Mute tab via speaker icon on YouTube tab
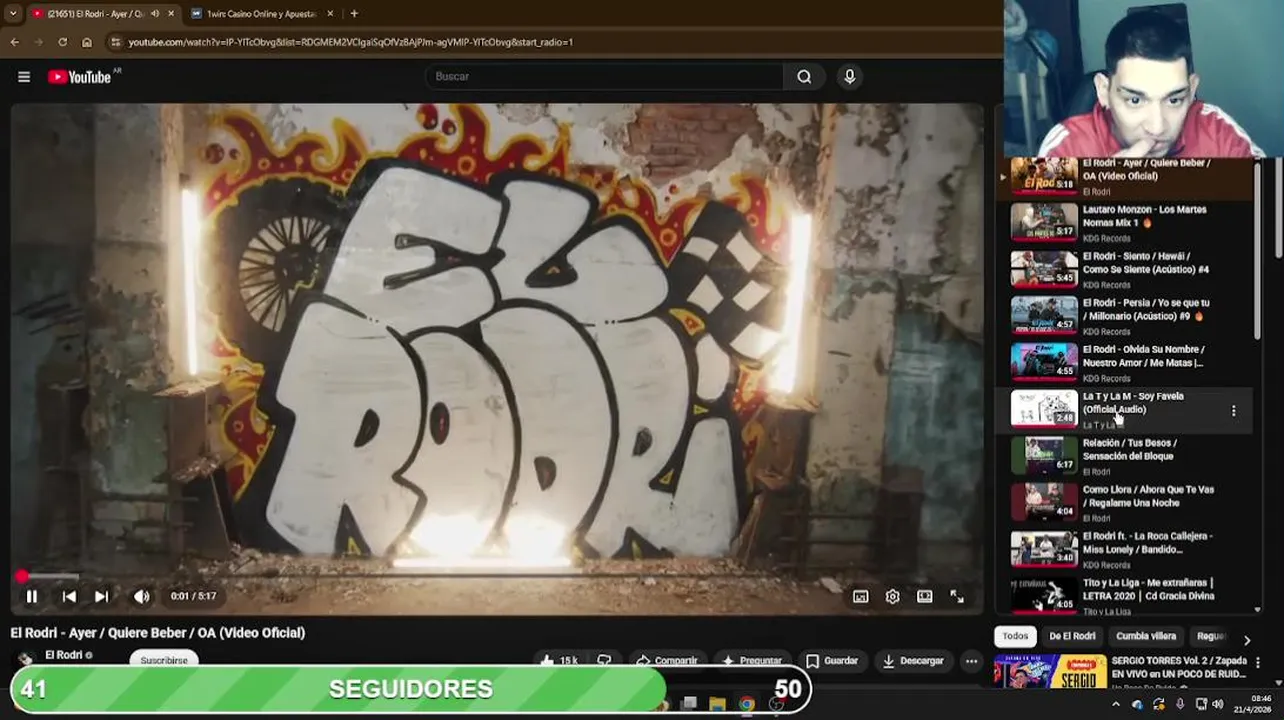The image size is (1284, 720). pyautogui.click(x=154, y=14)
